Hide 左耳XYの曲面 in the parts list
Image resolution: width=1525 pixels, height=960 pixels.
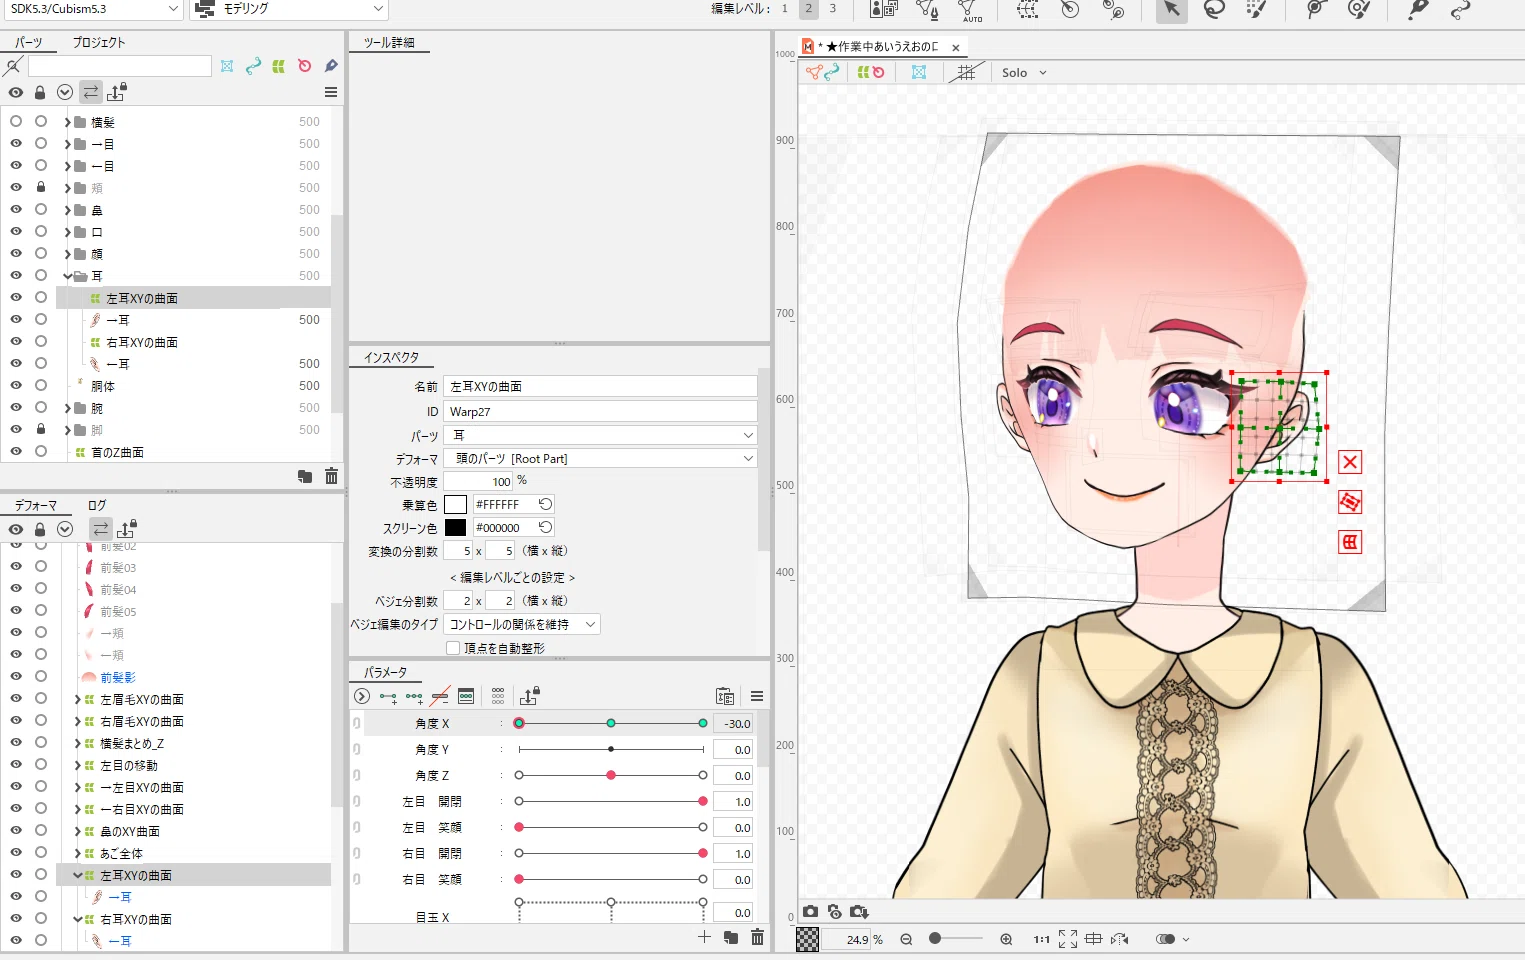click(x=16, y=297)
